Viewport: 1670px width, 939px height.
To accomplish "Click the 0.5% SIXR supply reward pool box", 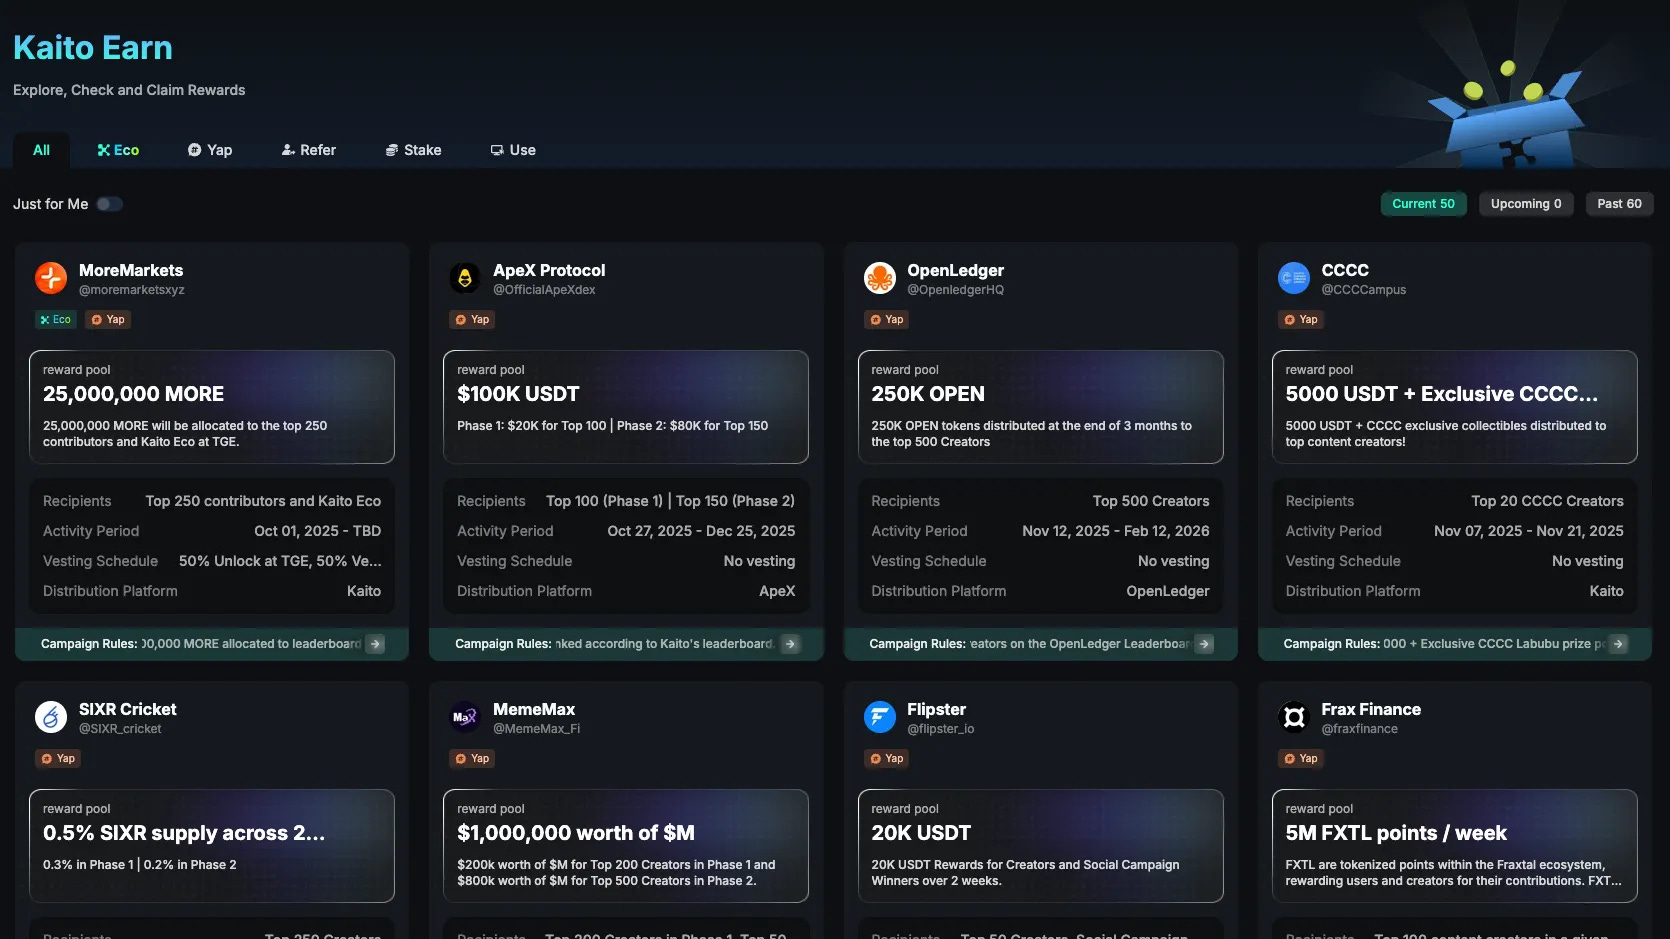I will [x=212, y=846].
